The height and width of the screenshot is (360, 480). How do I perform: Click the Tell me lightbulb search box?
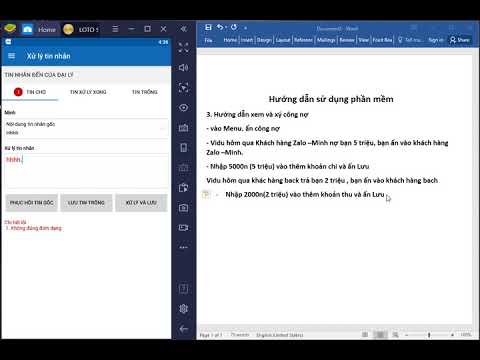(410, 40)
